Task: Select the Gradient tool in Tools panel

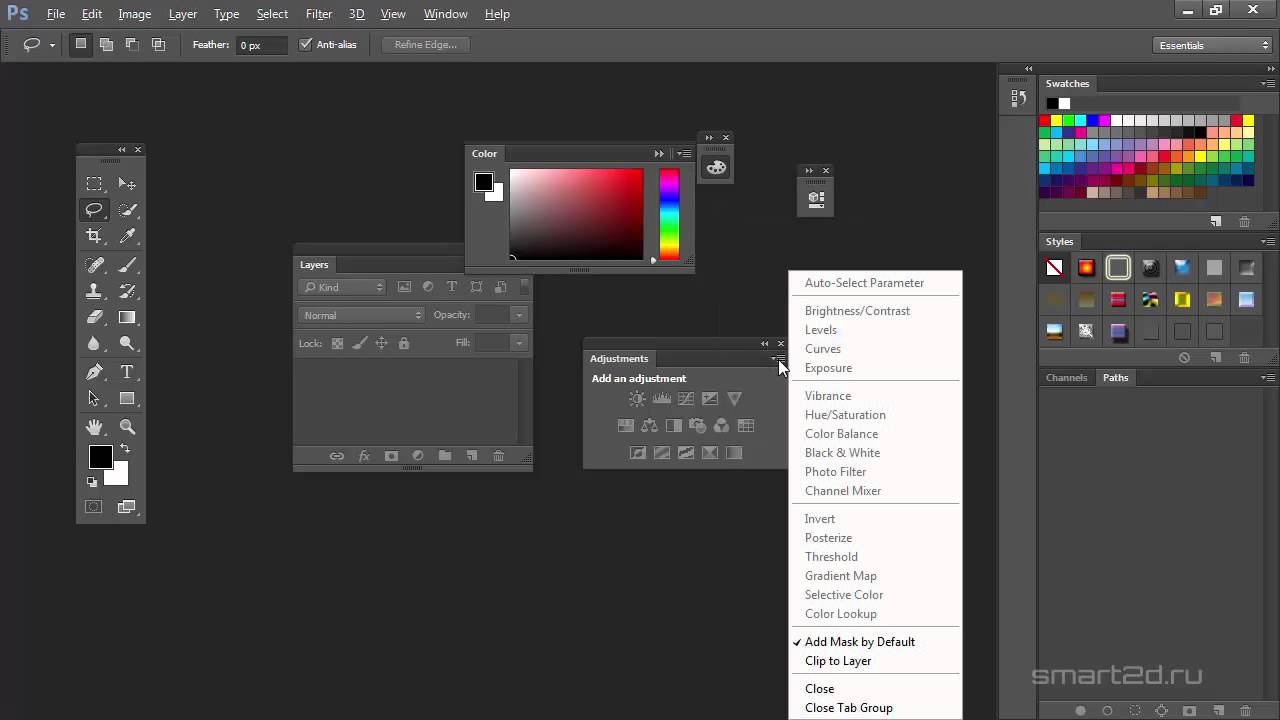Action: [x=127, y=317]
